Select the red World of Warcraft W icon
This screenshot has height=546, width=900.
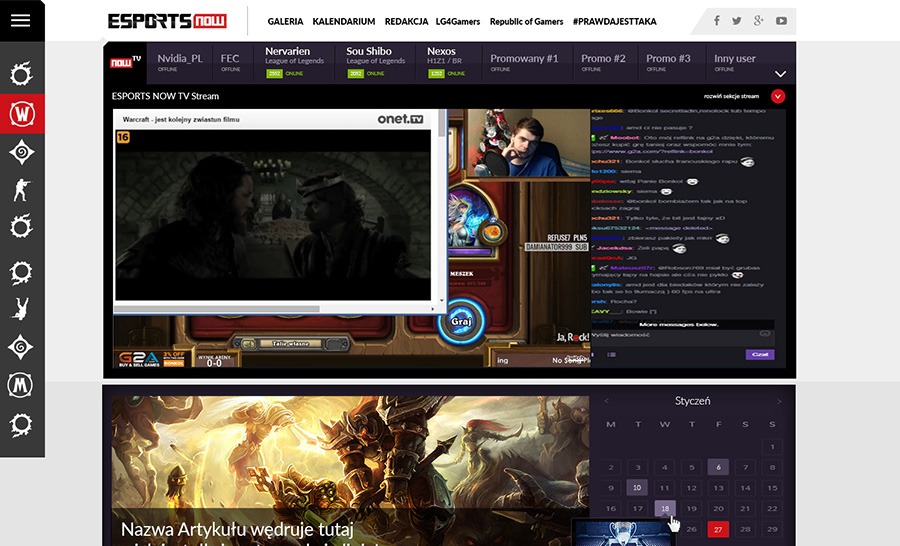tap(22, 114)
